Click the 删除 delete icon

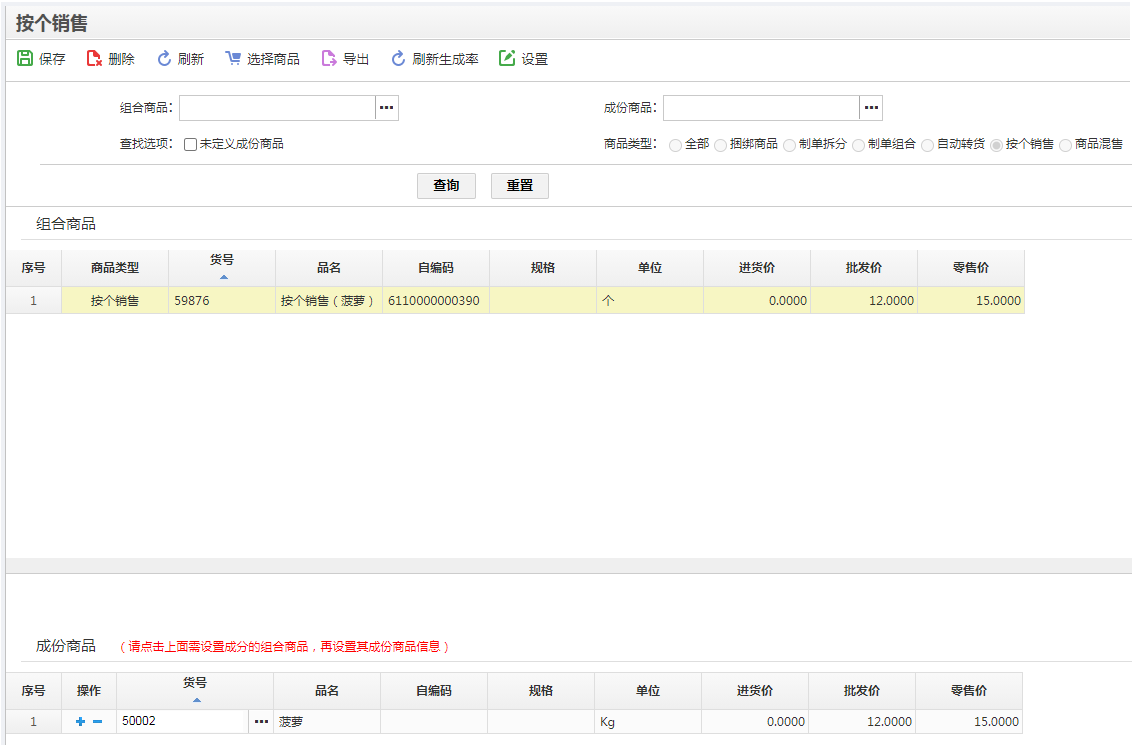click(x=94, y=58)
